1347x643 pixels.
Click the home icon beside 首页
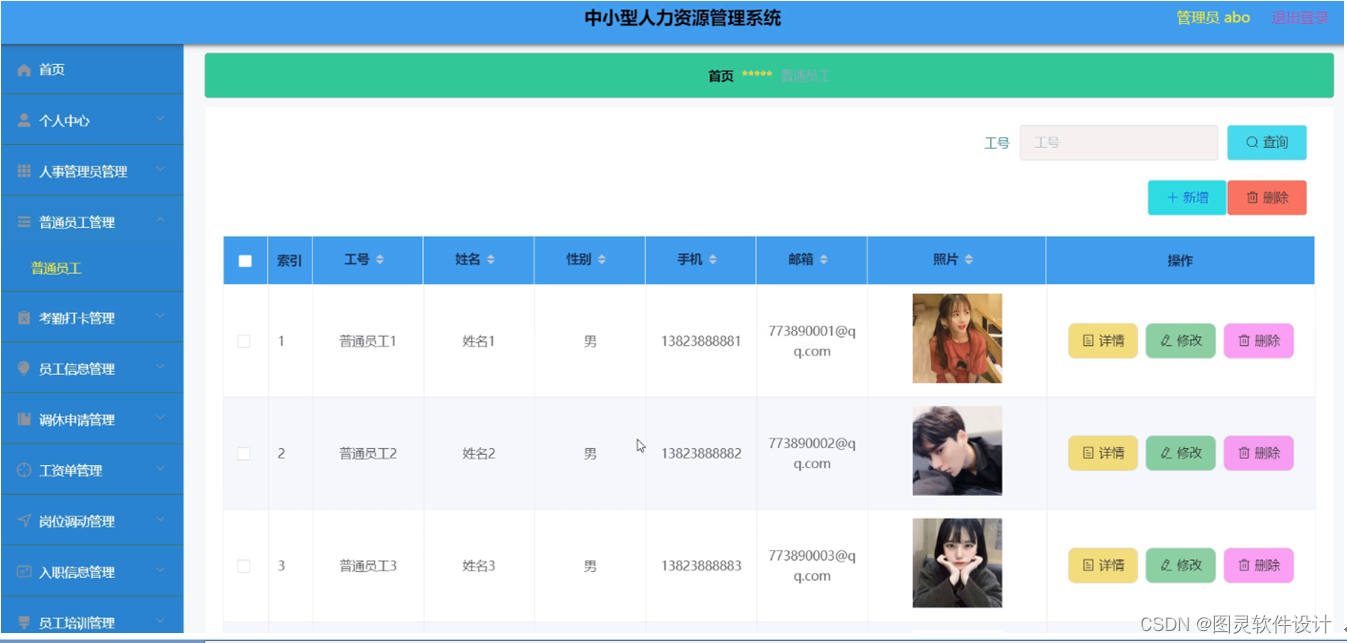(x=25, y=70)
